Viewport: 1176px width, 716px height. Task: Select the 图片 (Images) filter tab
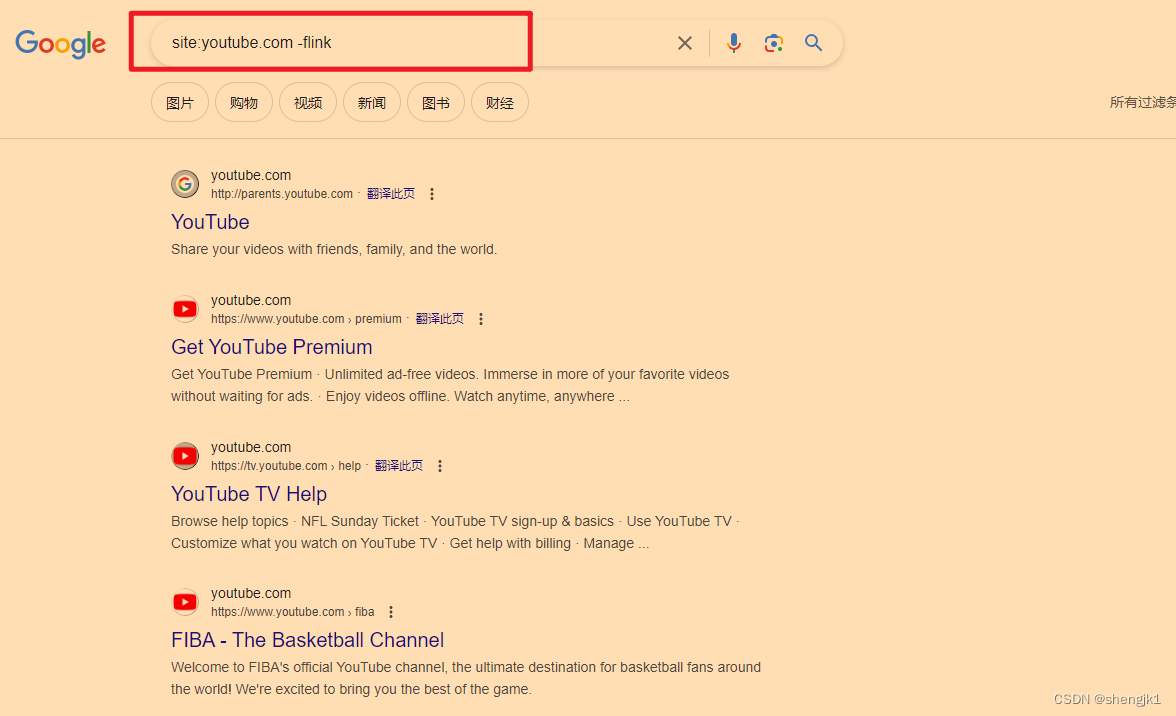(180, 103)
